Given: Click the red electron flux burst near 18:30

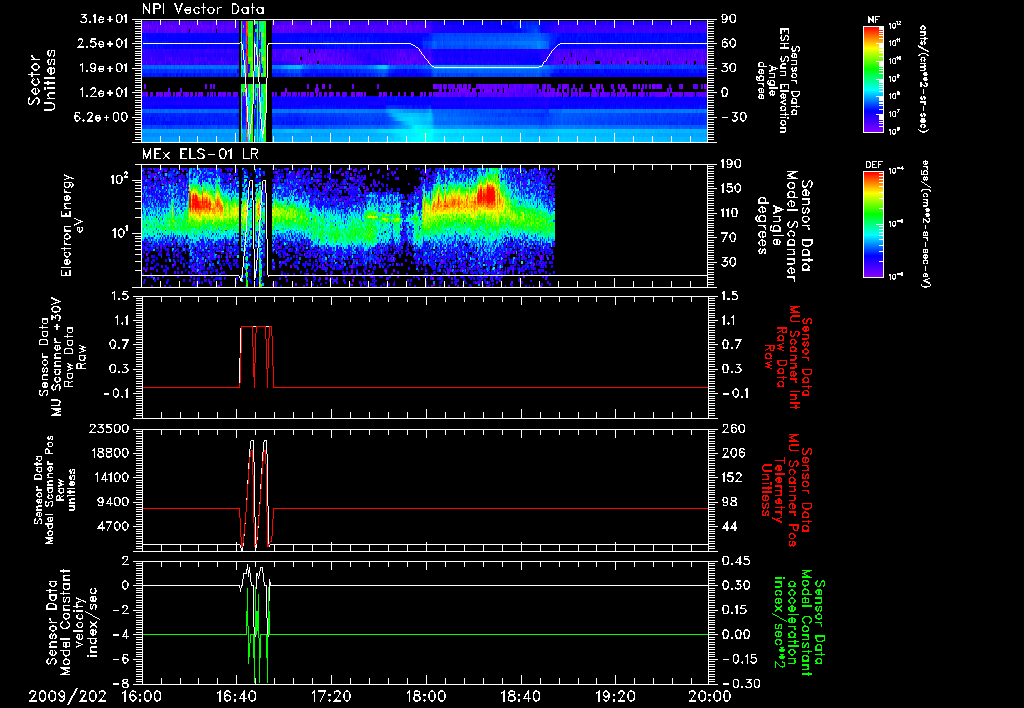Looking at the screenshot, I should point(487,195).
